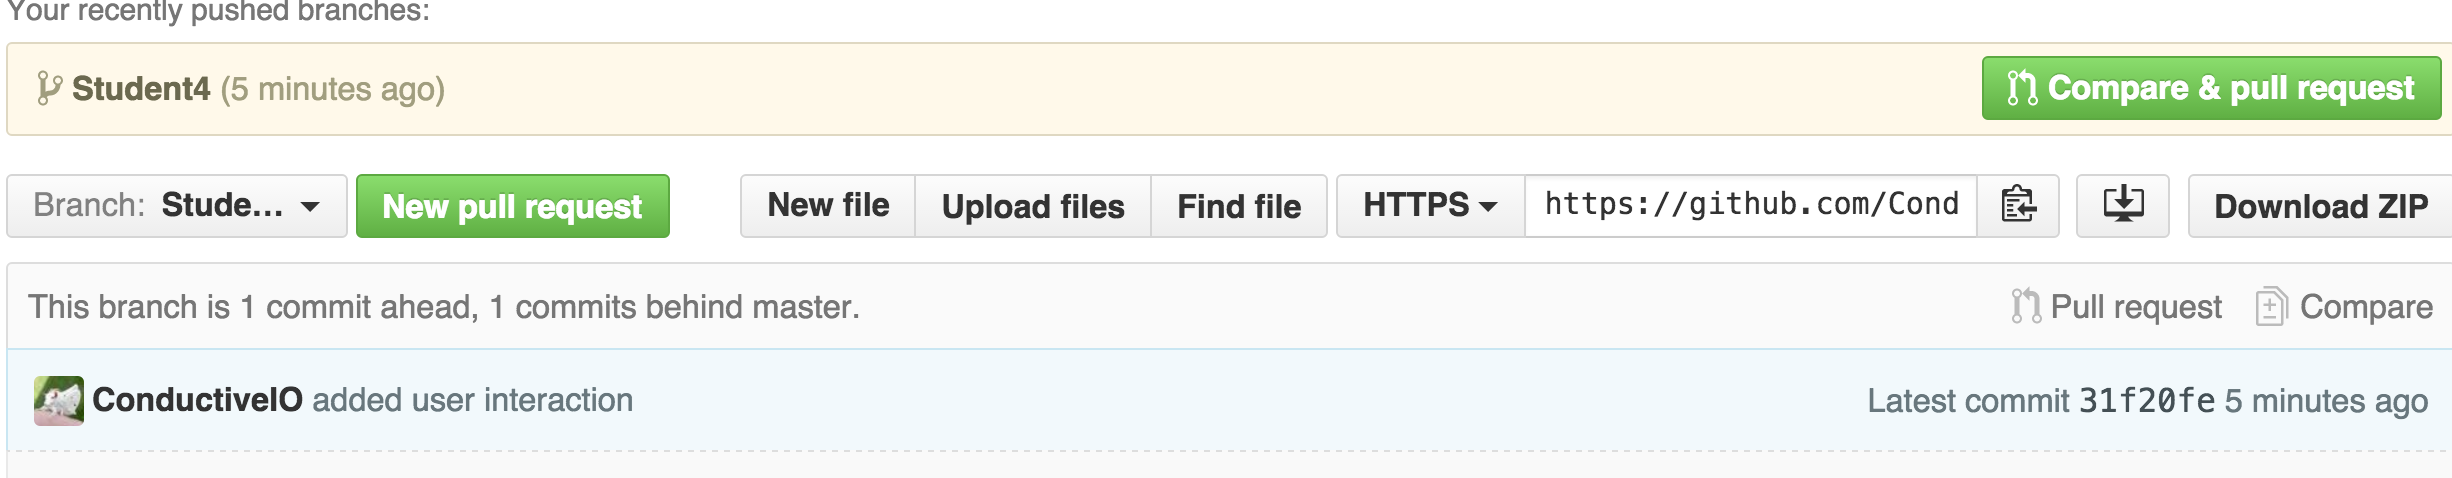Click the Student4 branch name
Image resolution: width=2452 pixels, height=478 pixels.
tap(141, 89)
